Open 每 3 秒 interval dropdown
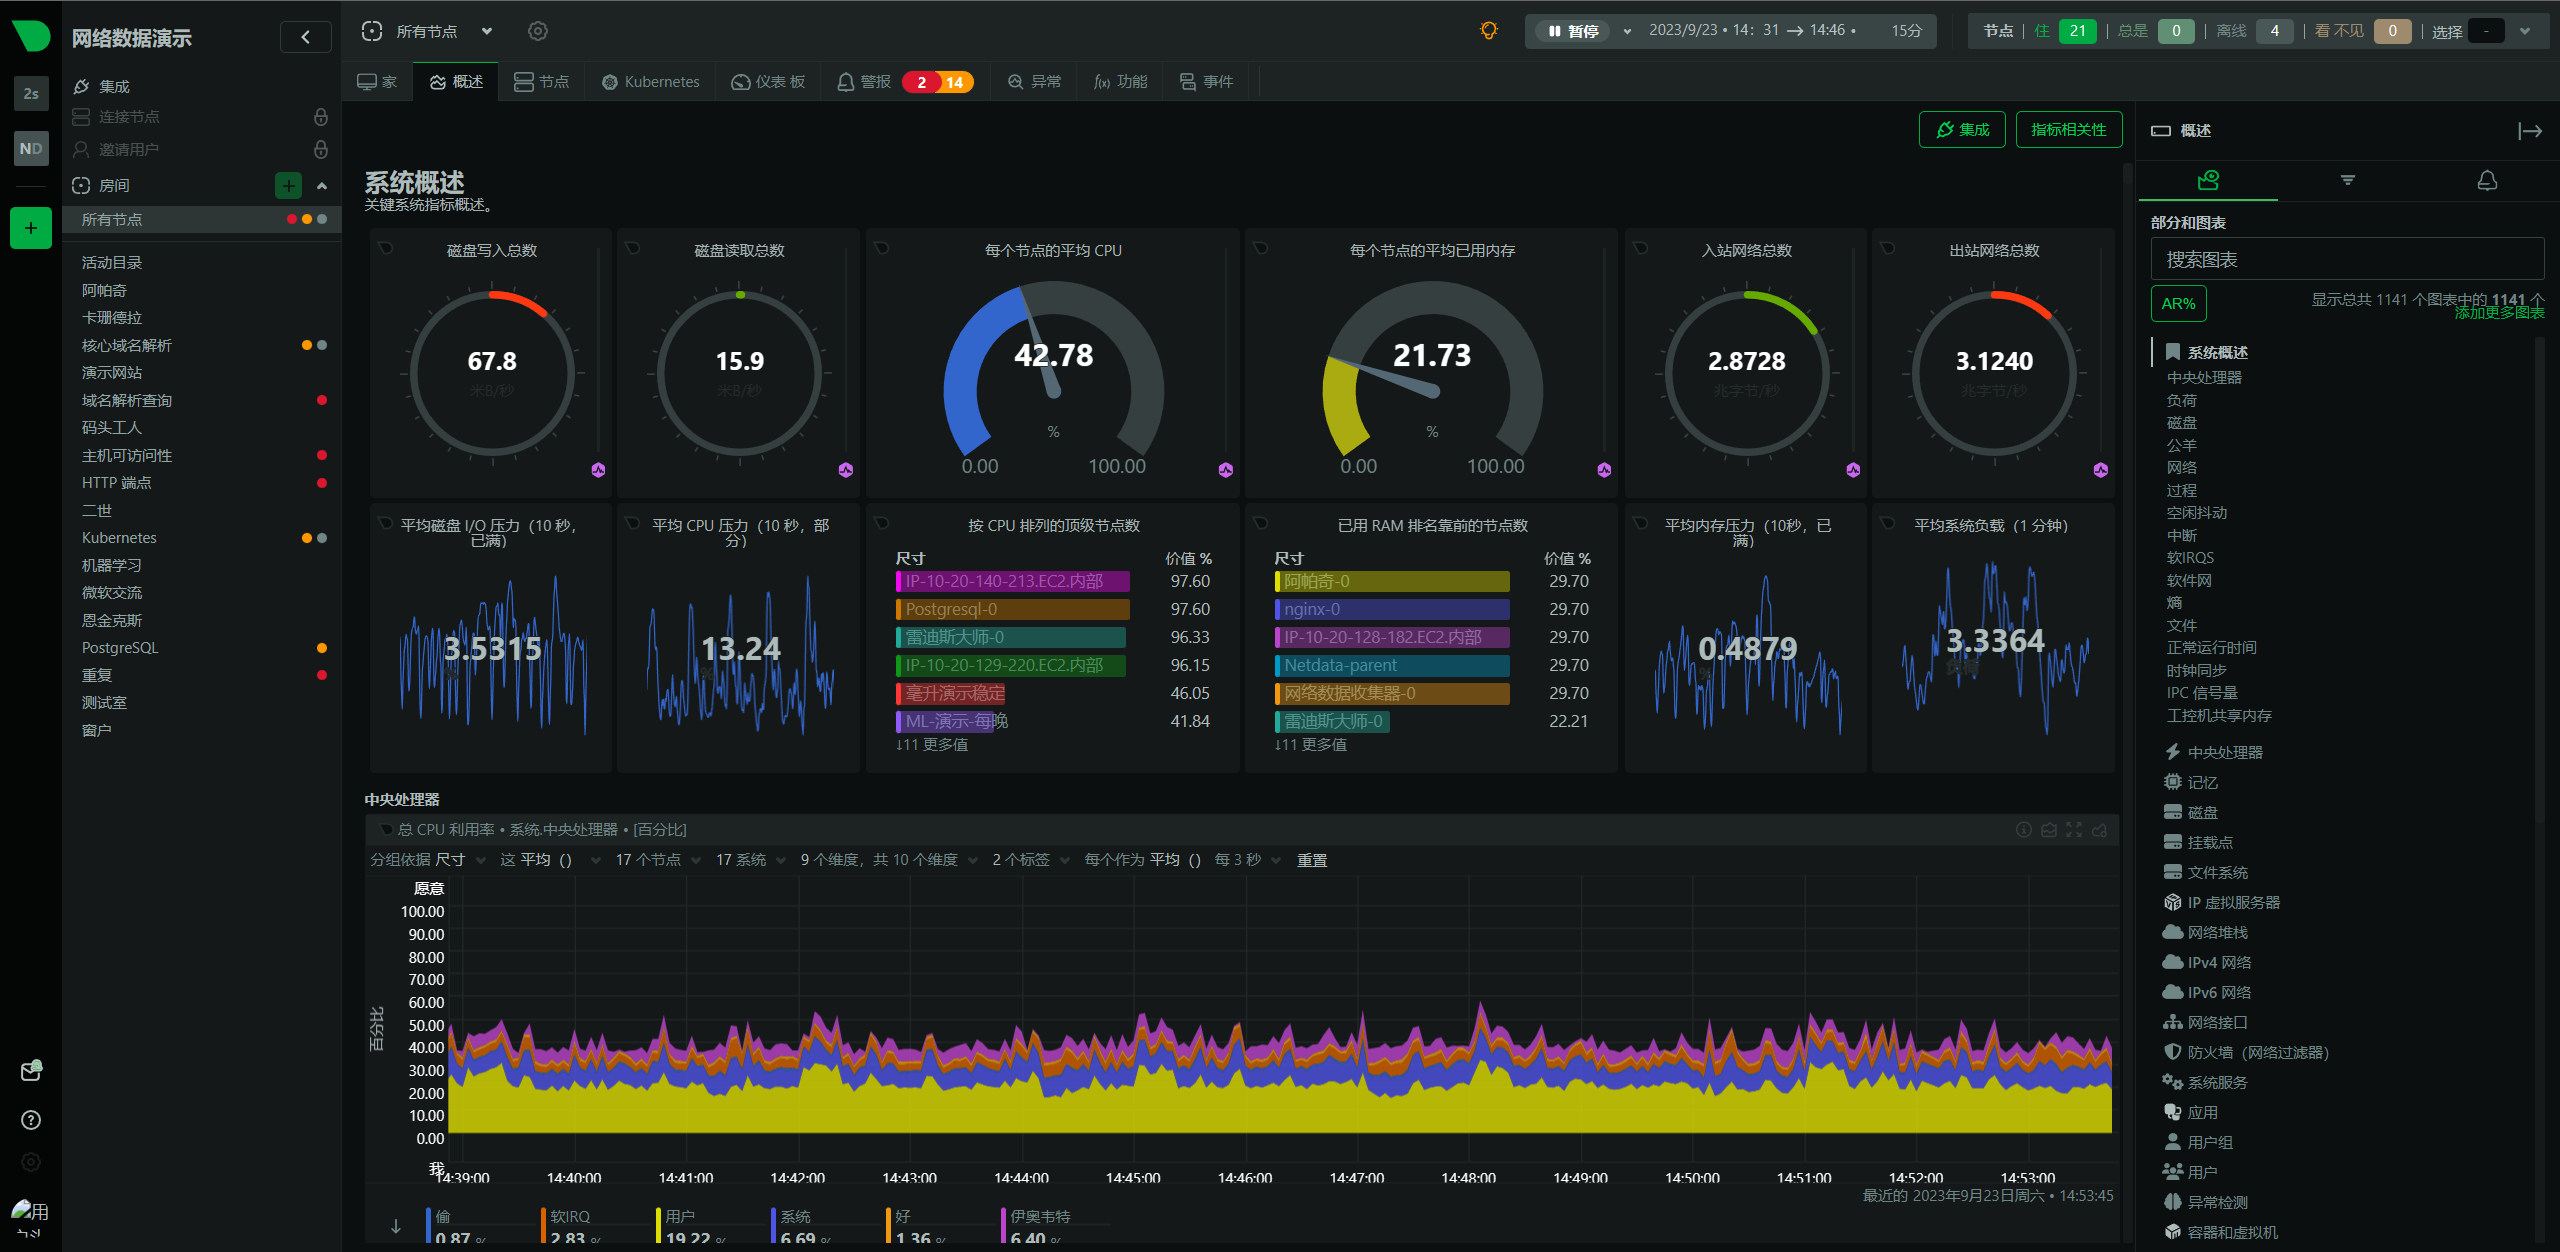This screenshot has height=1252, width=2560. pyautogui.click(x=1248, y=860)
